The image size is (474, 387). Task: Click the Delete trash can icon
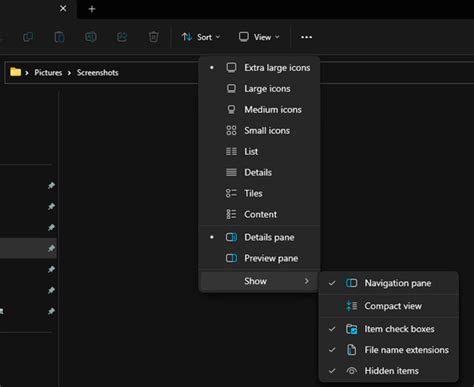(153, 37)
